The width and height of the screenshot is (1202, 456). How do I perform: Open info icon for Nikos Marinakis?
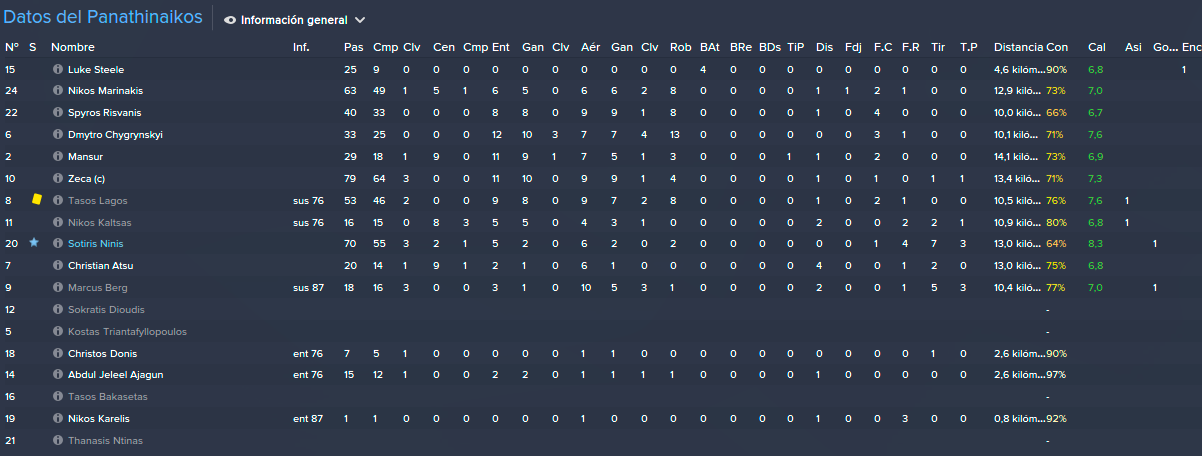coord(57,91)
